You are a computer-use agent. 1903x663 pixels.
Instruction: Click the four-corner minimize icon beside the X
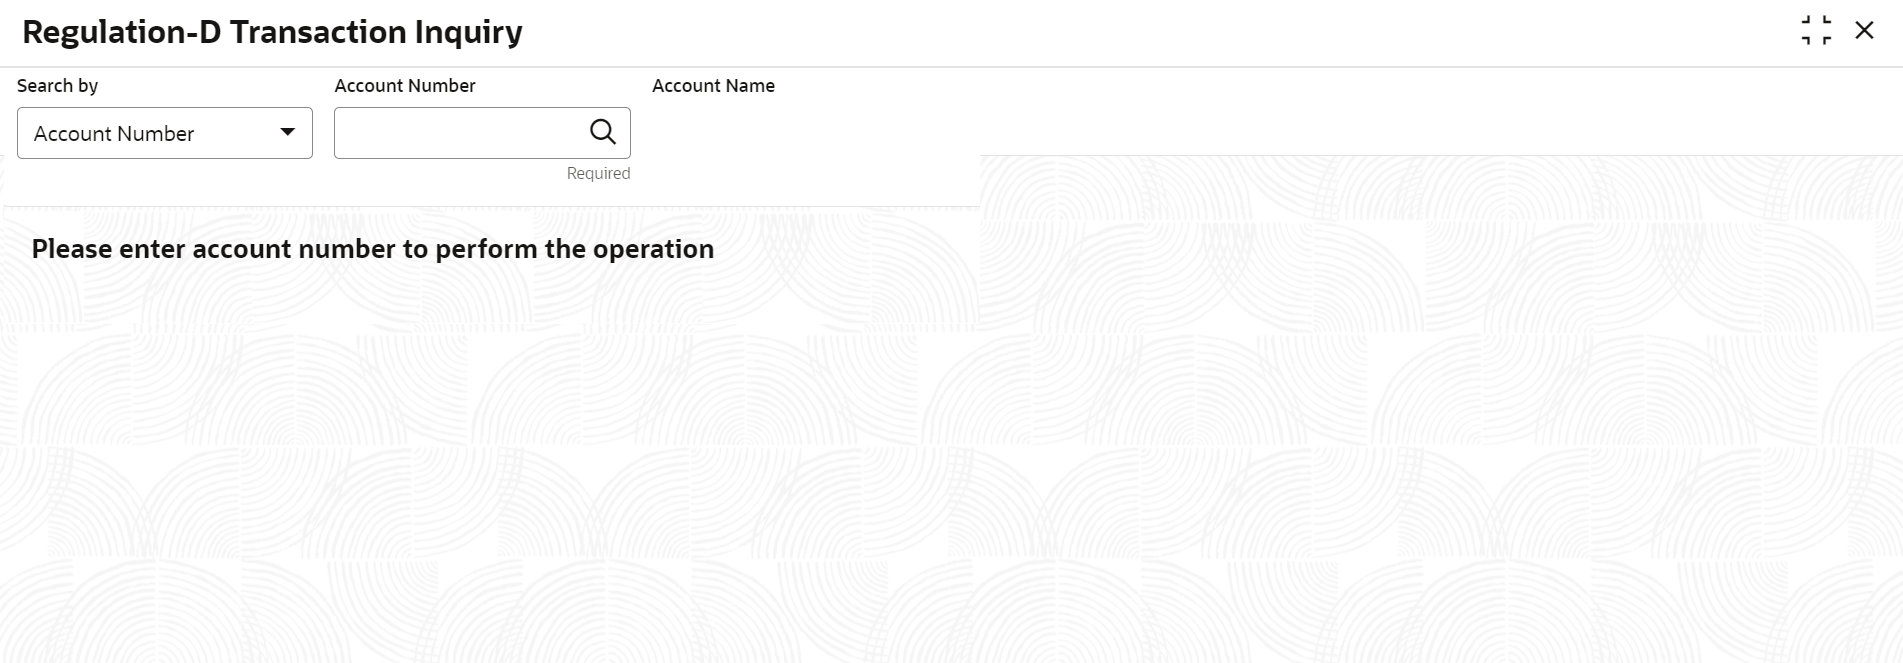point(1816,31)
